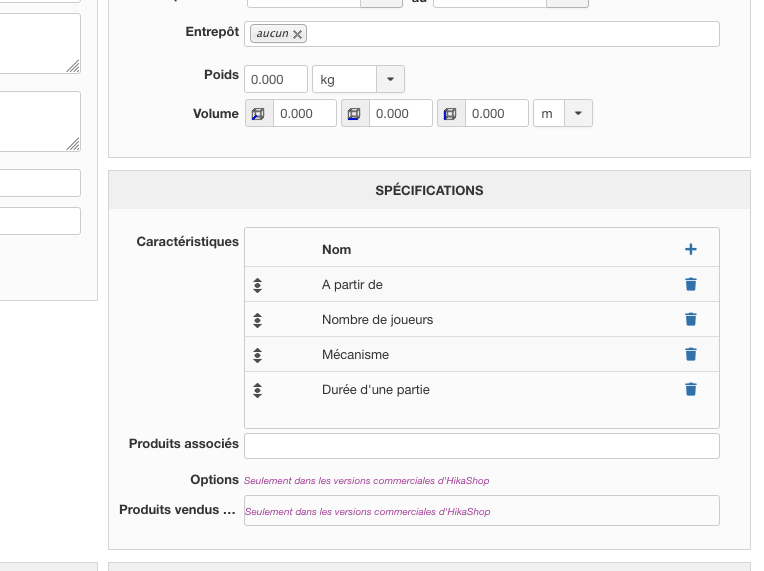764x571 pixels.
Task: Add a new characteristic with plus icon
Action: [x=690, y=249]
